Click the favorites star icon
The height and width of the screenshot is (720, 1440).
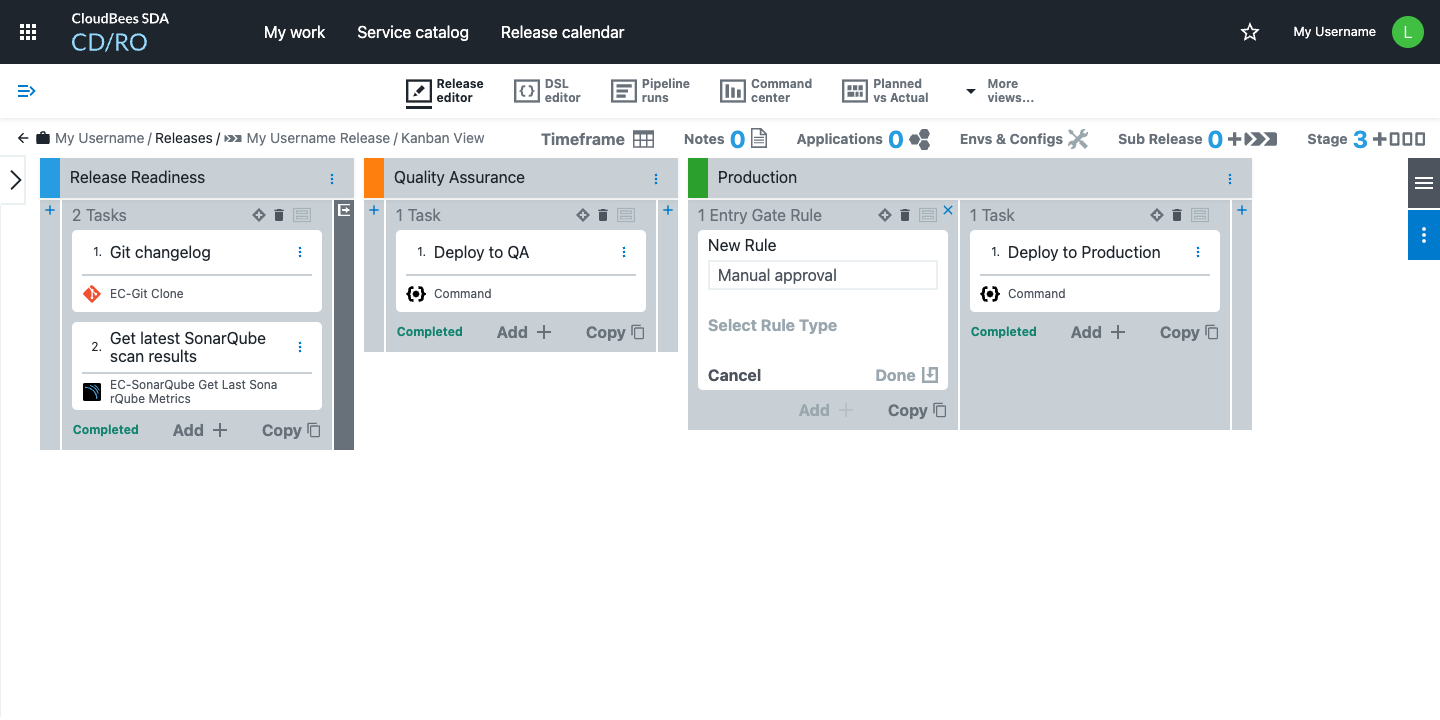(1249, 32)
